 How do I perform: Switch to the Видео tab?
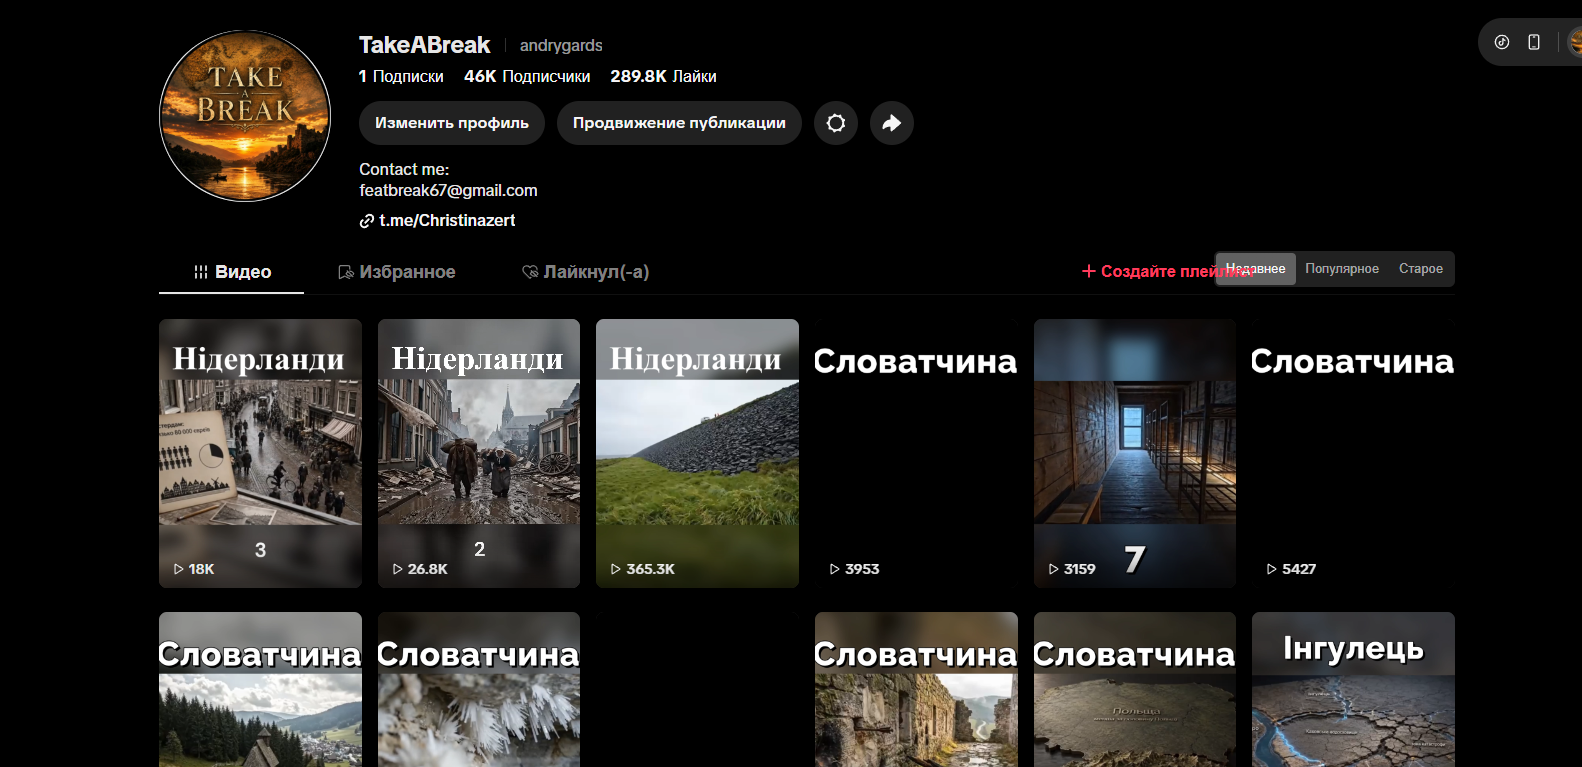tap(232, 272)
